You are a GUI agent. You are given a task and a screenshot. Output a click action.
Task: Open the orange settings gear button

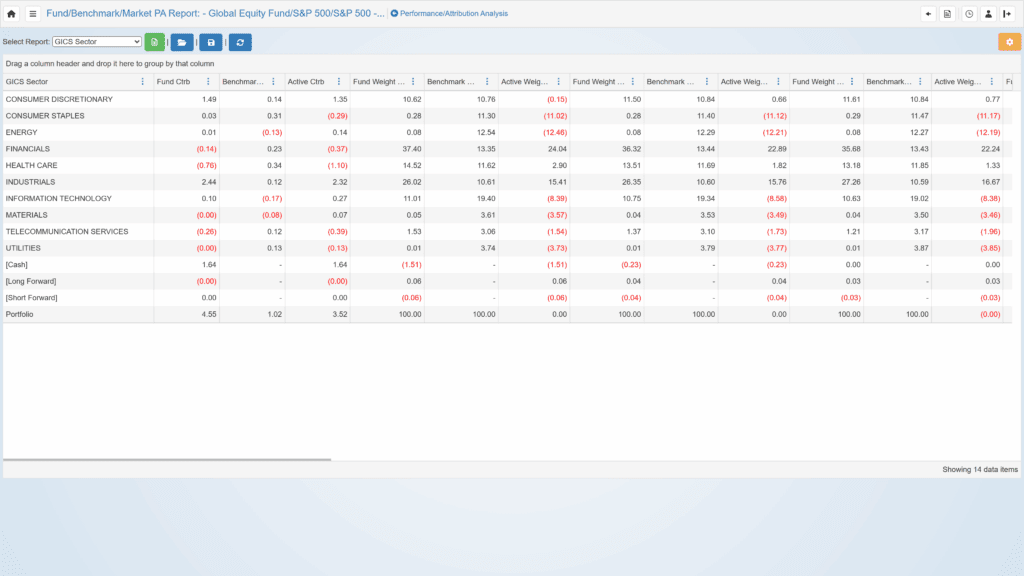(1009, 42)
